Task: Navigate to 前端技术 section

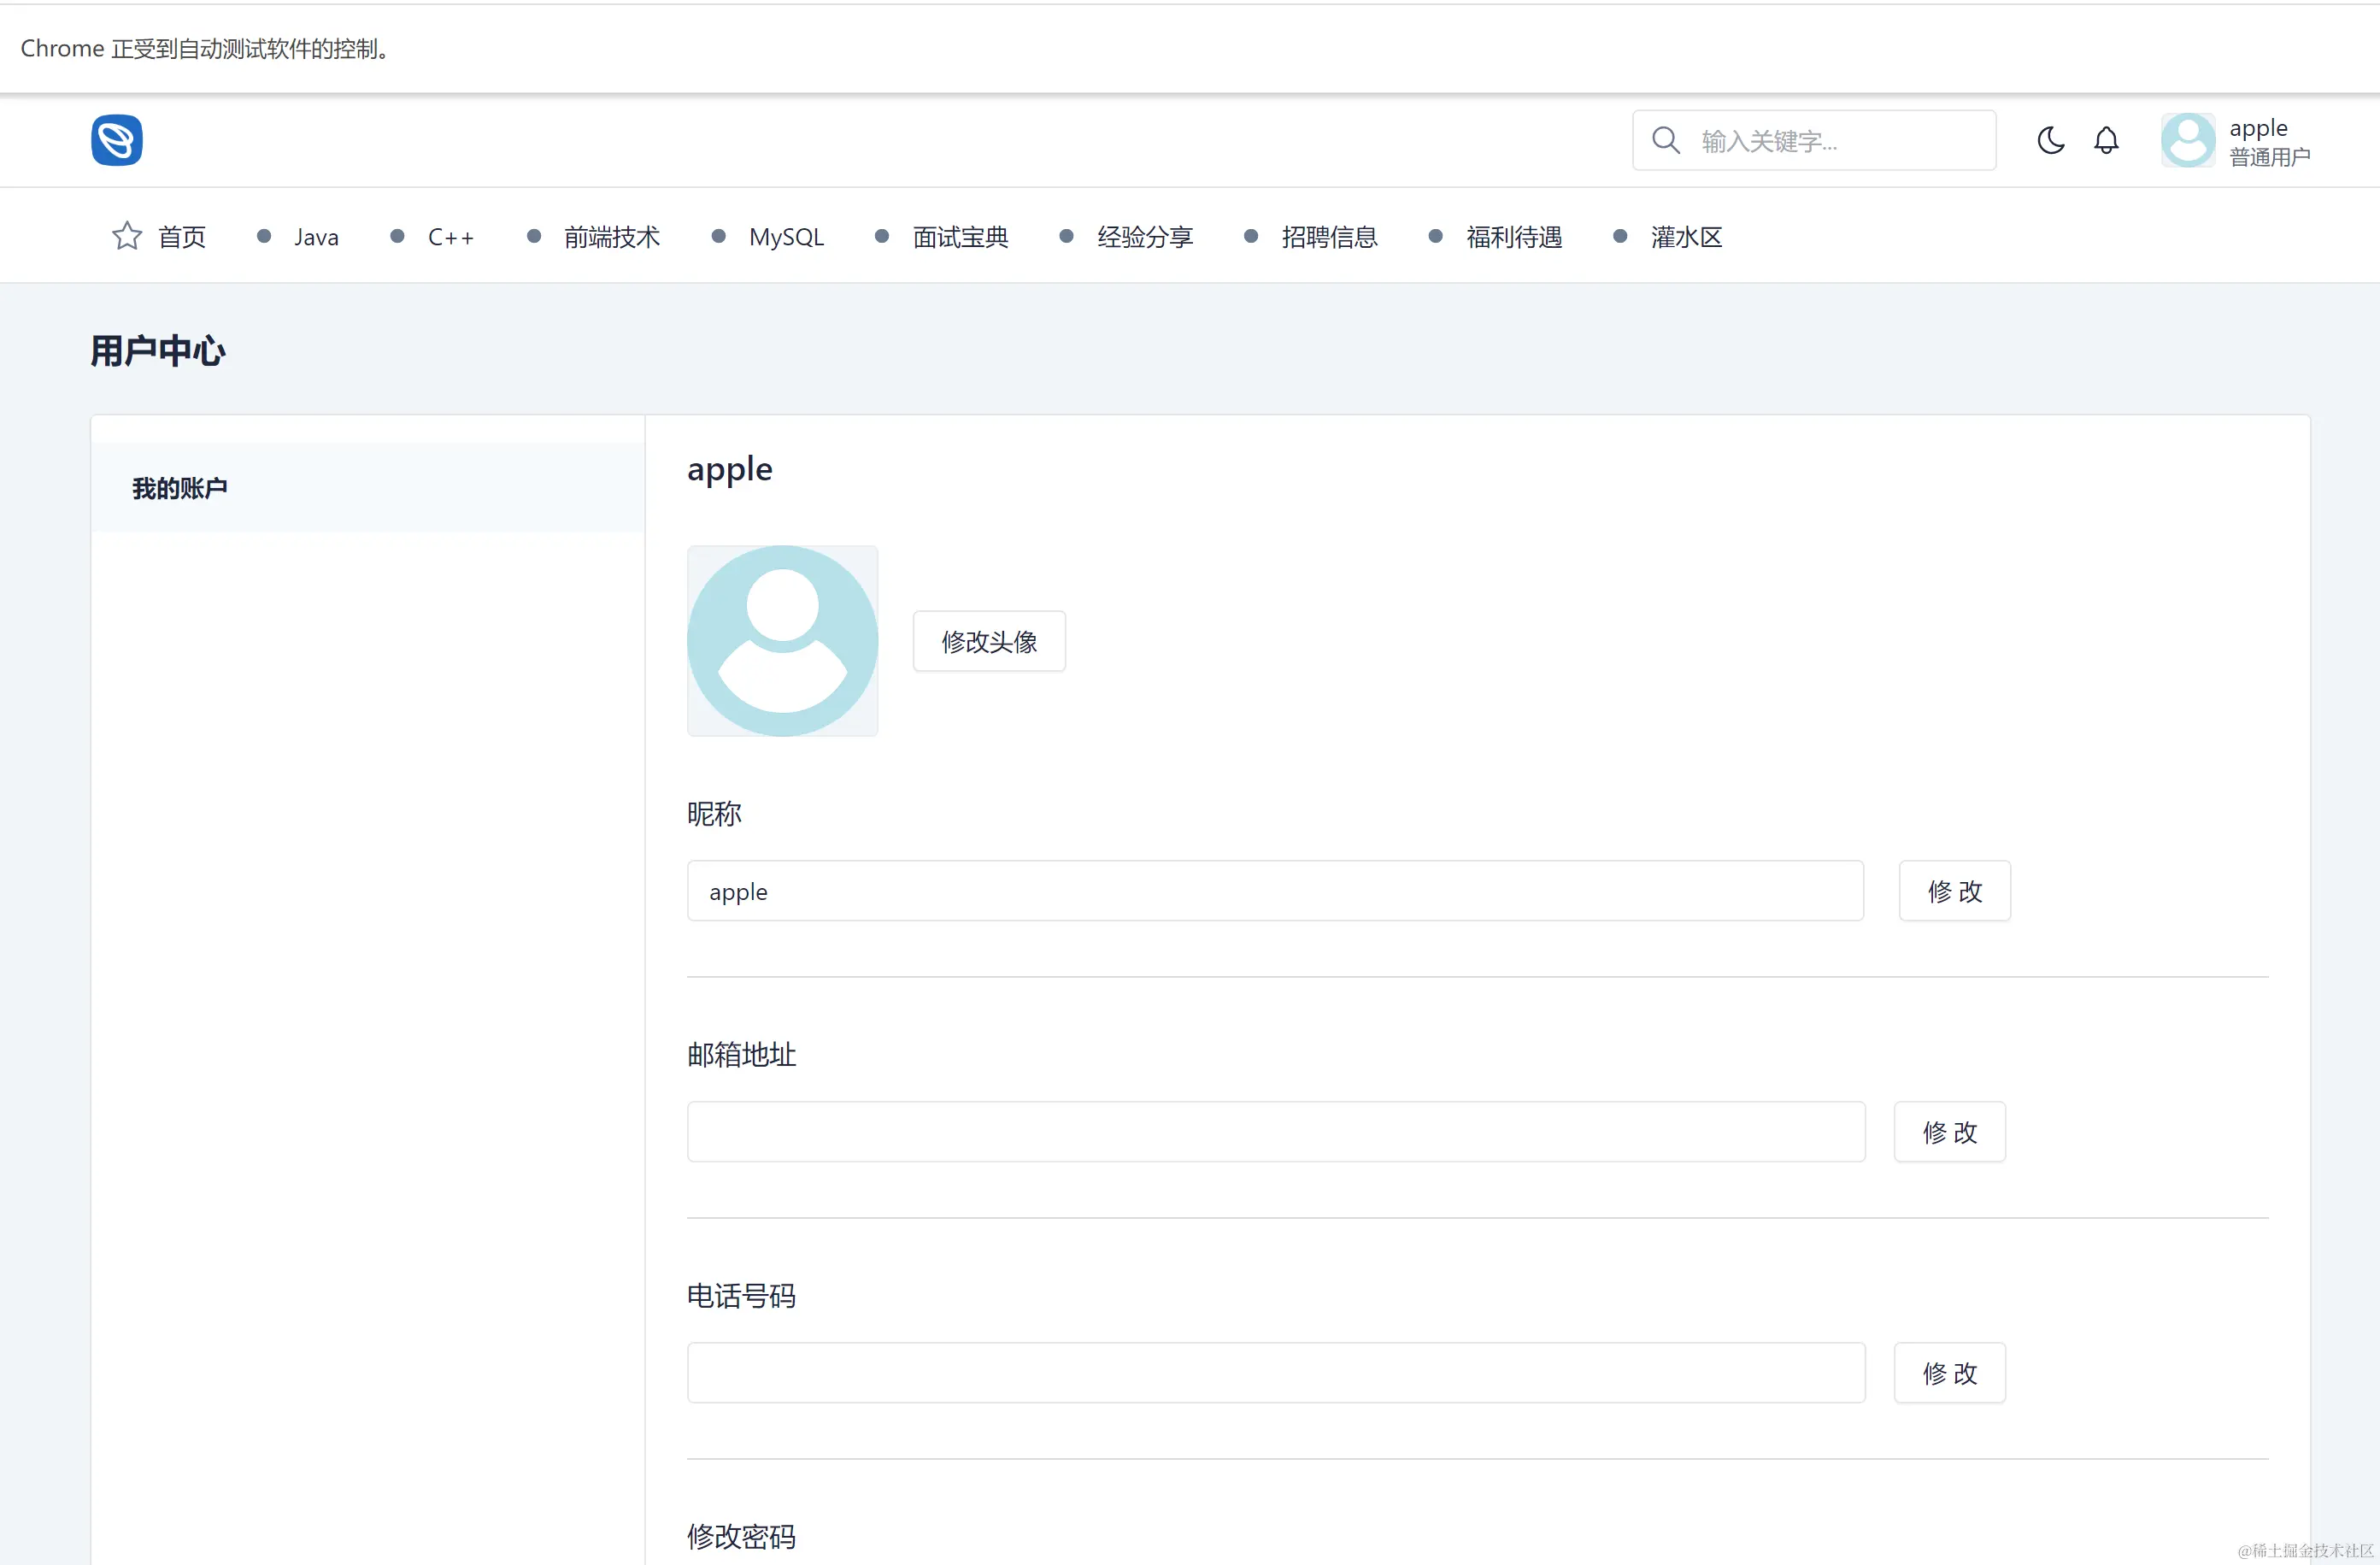Action: (611, 237)
